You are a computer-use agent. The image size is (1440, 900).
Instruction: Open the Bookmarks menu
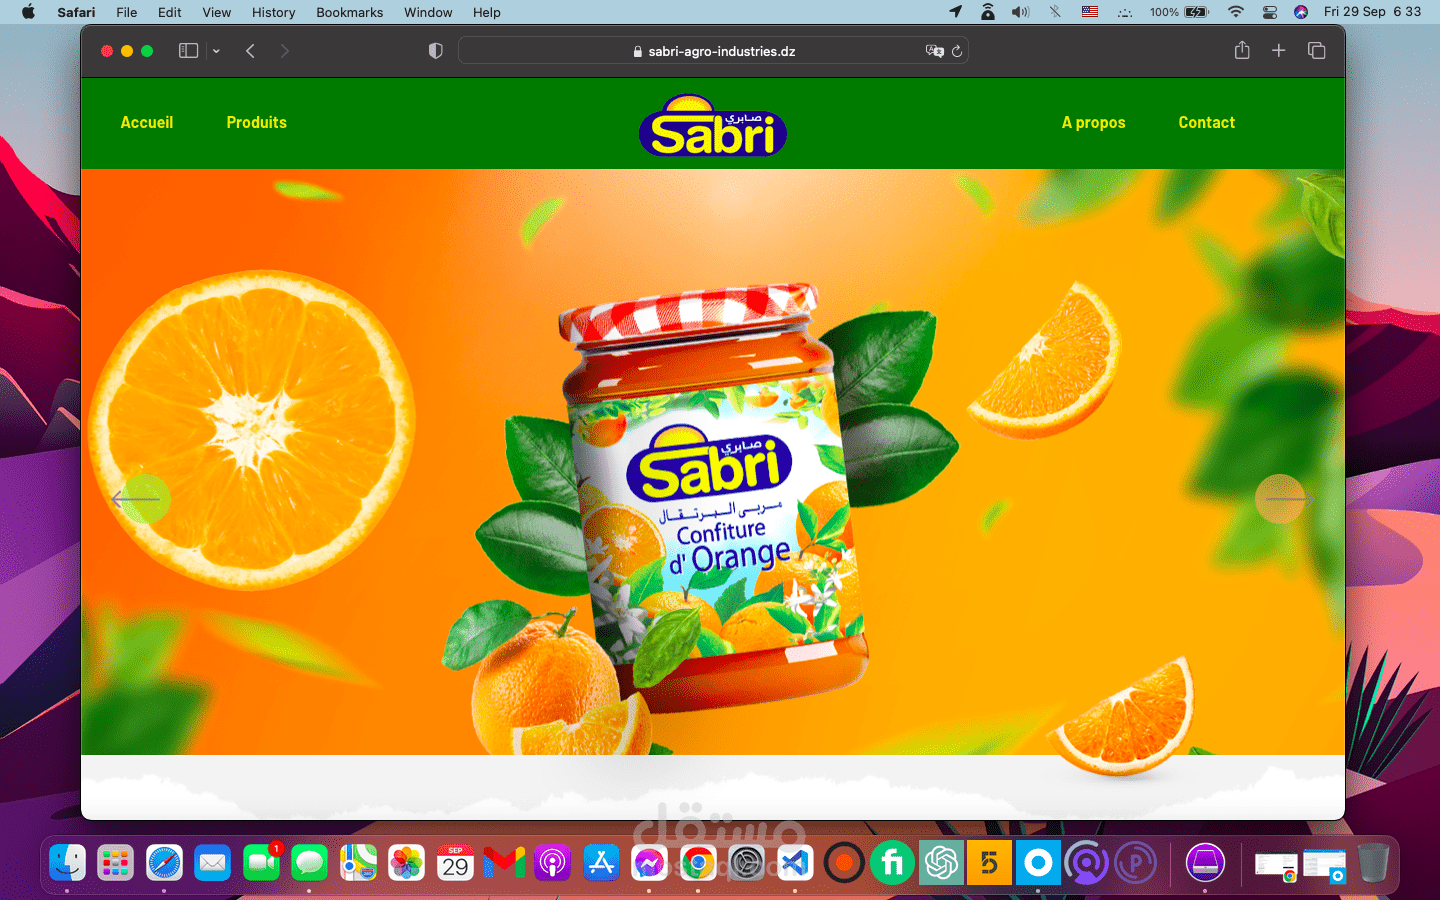click(349, 12)
